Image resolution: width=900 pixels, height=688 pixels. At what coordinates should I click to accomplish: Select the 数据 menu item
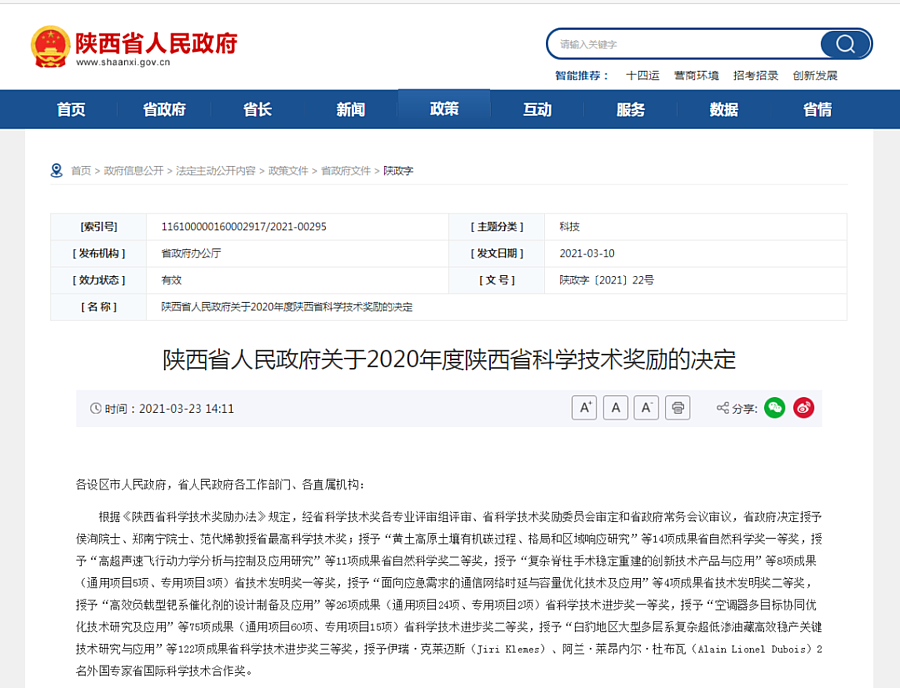[722, 109]
